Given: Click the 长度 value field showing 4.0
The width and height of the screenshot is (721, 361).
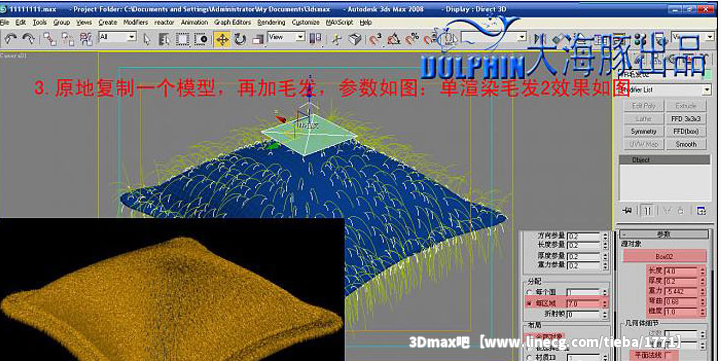Looking at the screenshot, I should pos(682,271).
